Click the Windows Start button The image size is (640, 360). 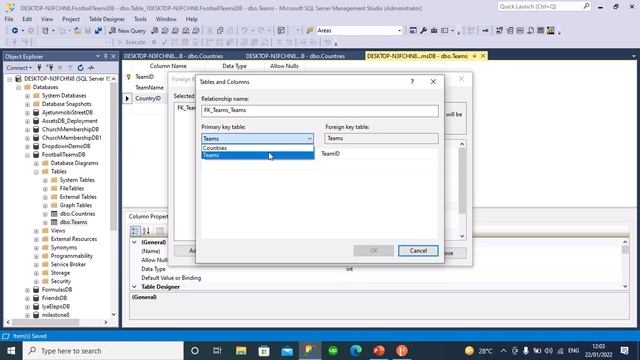tap(11, 351)
